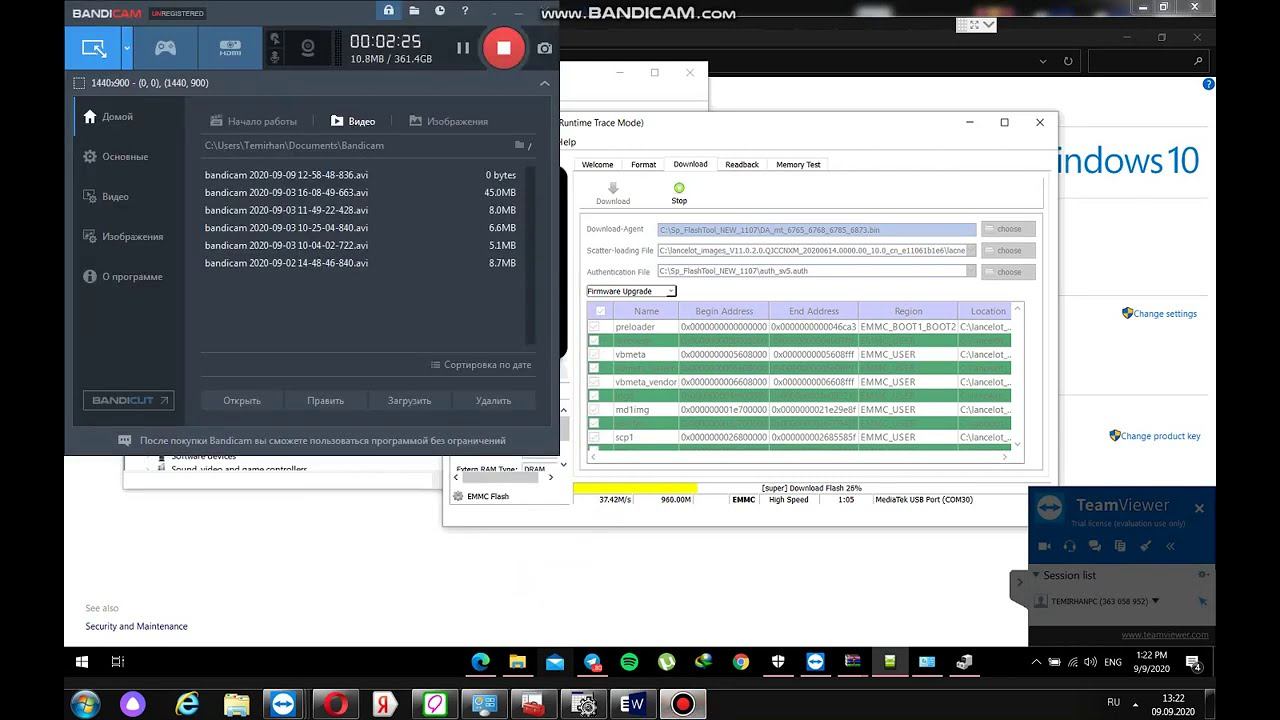Viewport: 1280px width, 720px height.
Task: Open Основные settings in Bandicam sidebar
Action: [125, 157]
